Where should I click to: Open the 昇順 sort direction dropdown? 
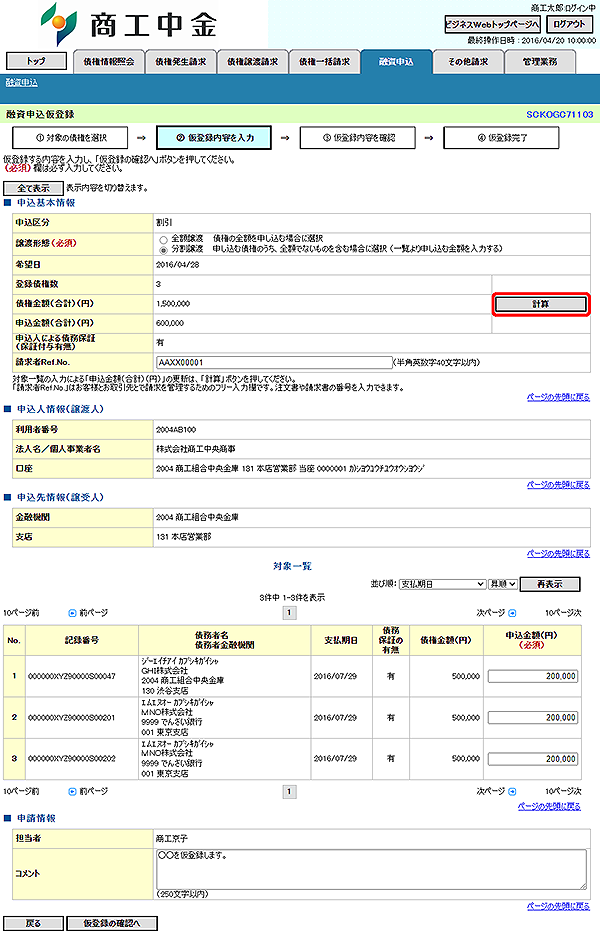pyautogui.click(x=503, y=584)
